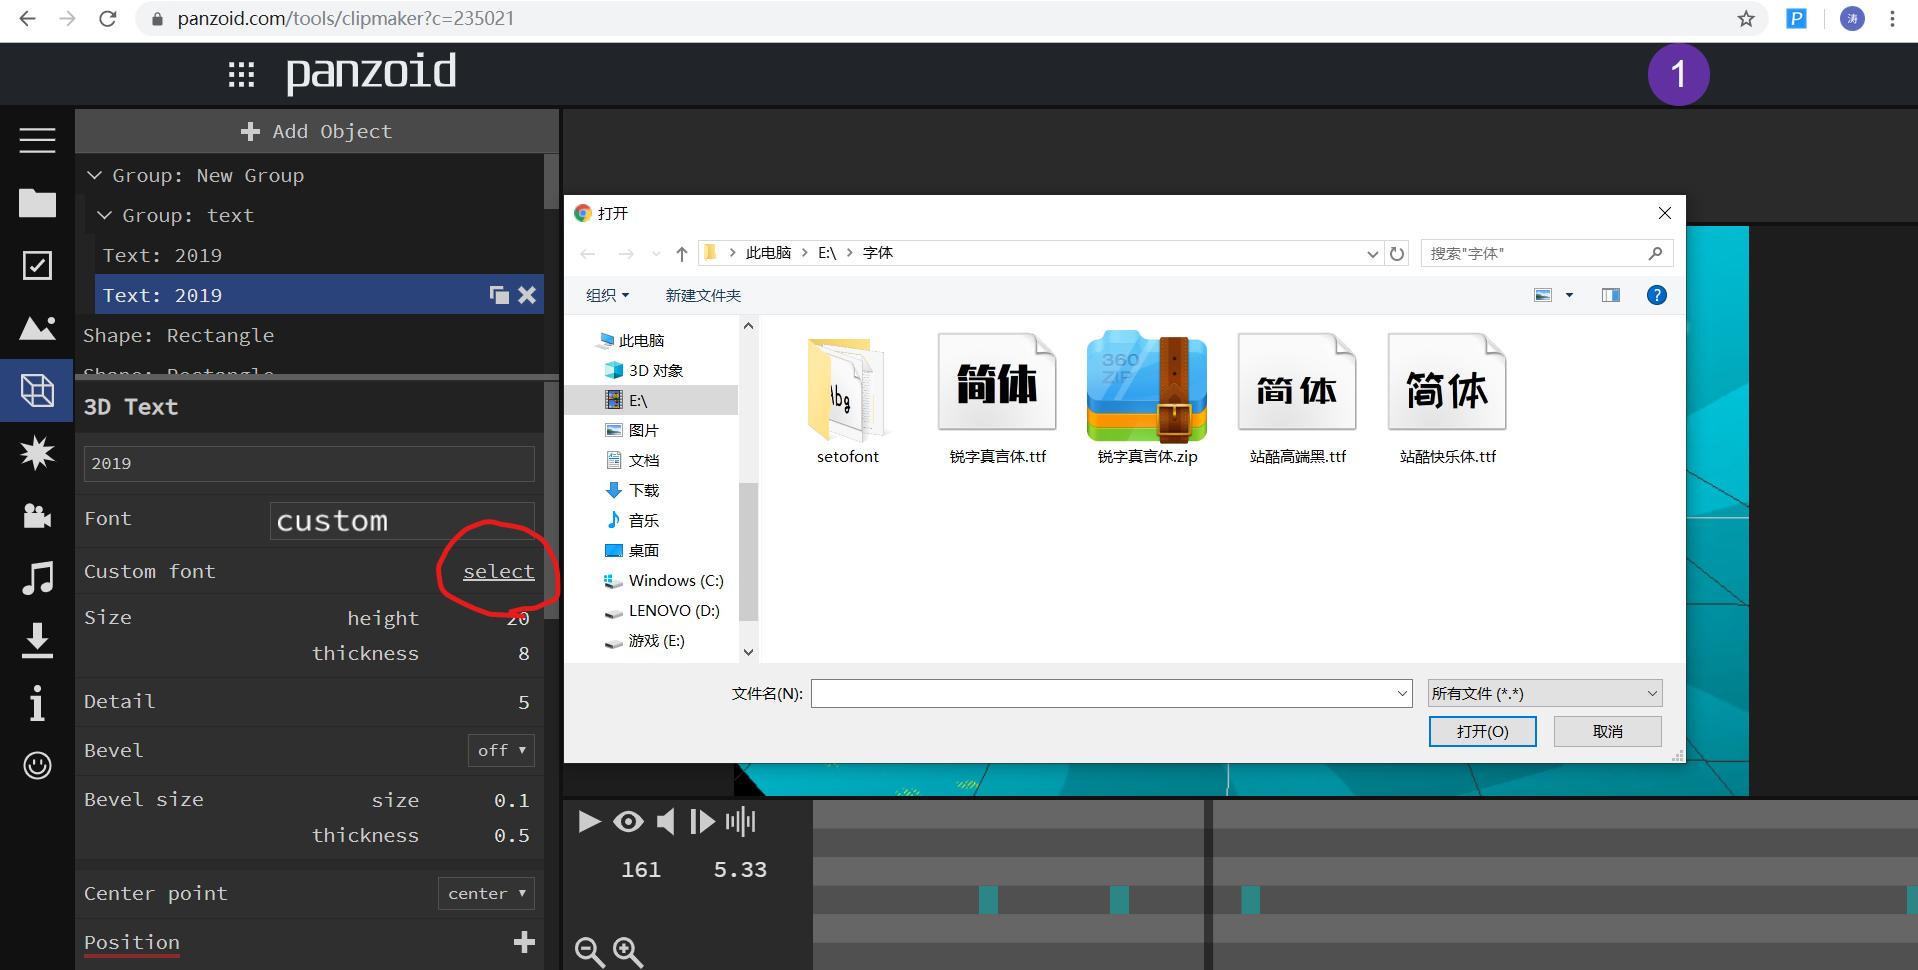The height and width of the screenshot is (970, 1918).
Task: Duplicate the selected Text: 2019 object
Action: point(498,295)
